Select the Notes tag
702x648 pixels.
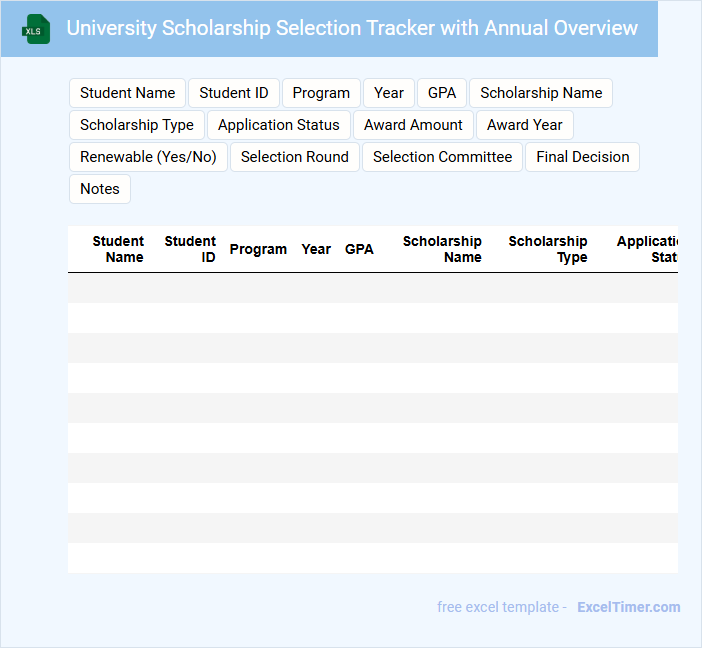(100, 189)
